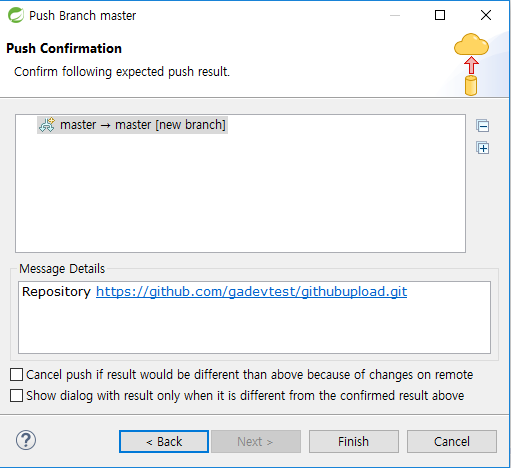
Task: Click the Expand All icon
Action: (482, 148)
